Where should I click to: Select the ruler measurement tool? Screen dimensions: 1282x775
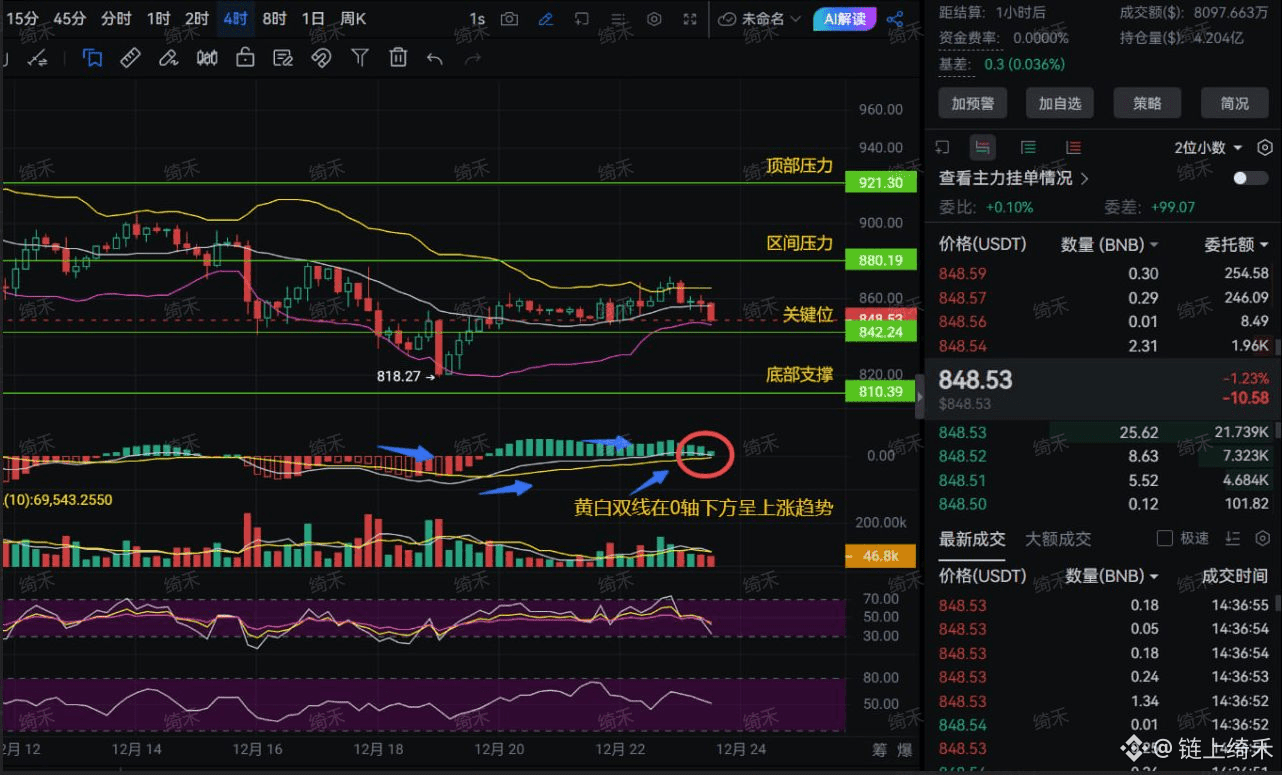[x=130, y=58]
